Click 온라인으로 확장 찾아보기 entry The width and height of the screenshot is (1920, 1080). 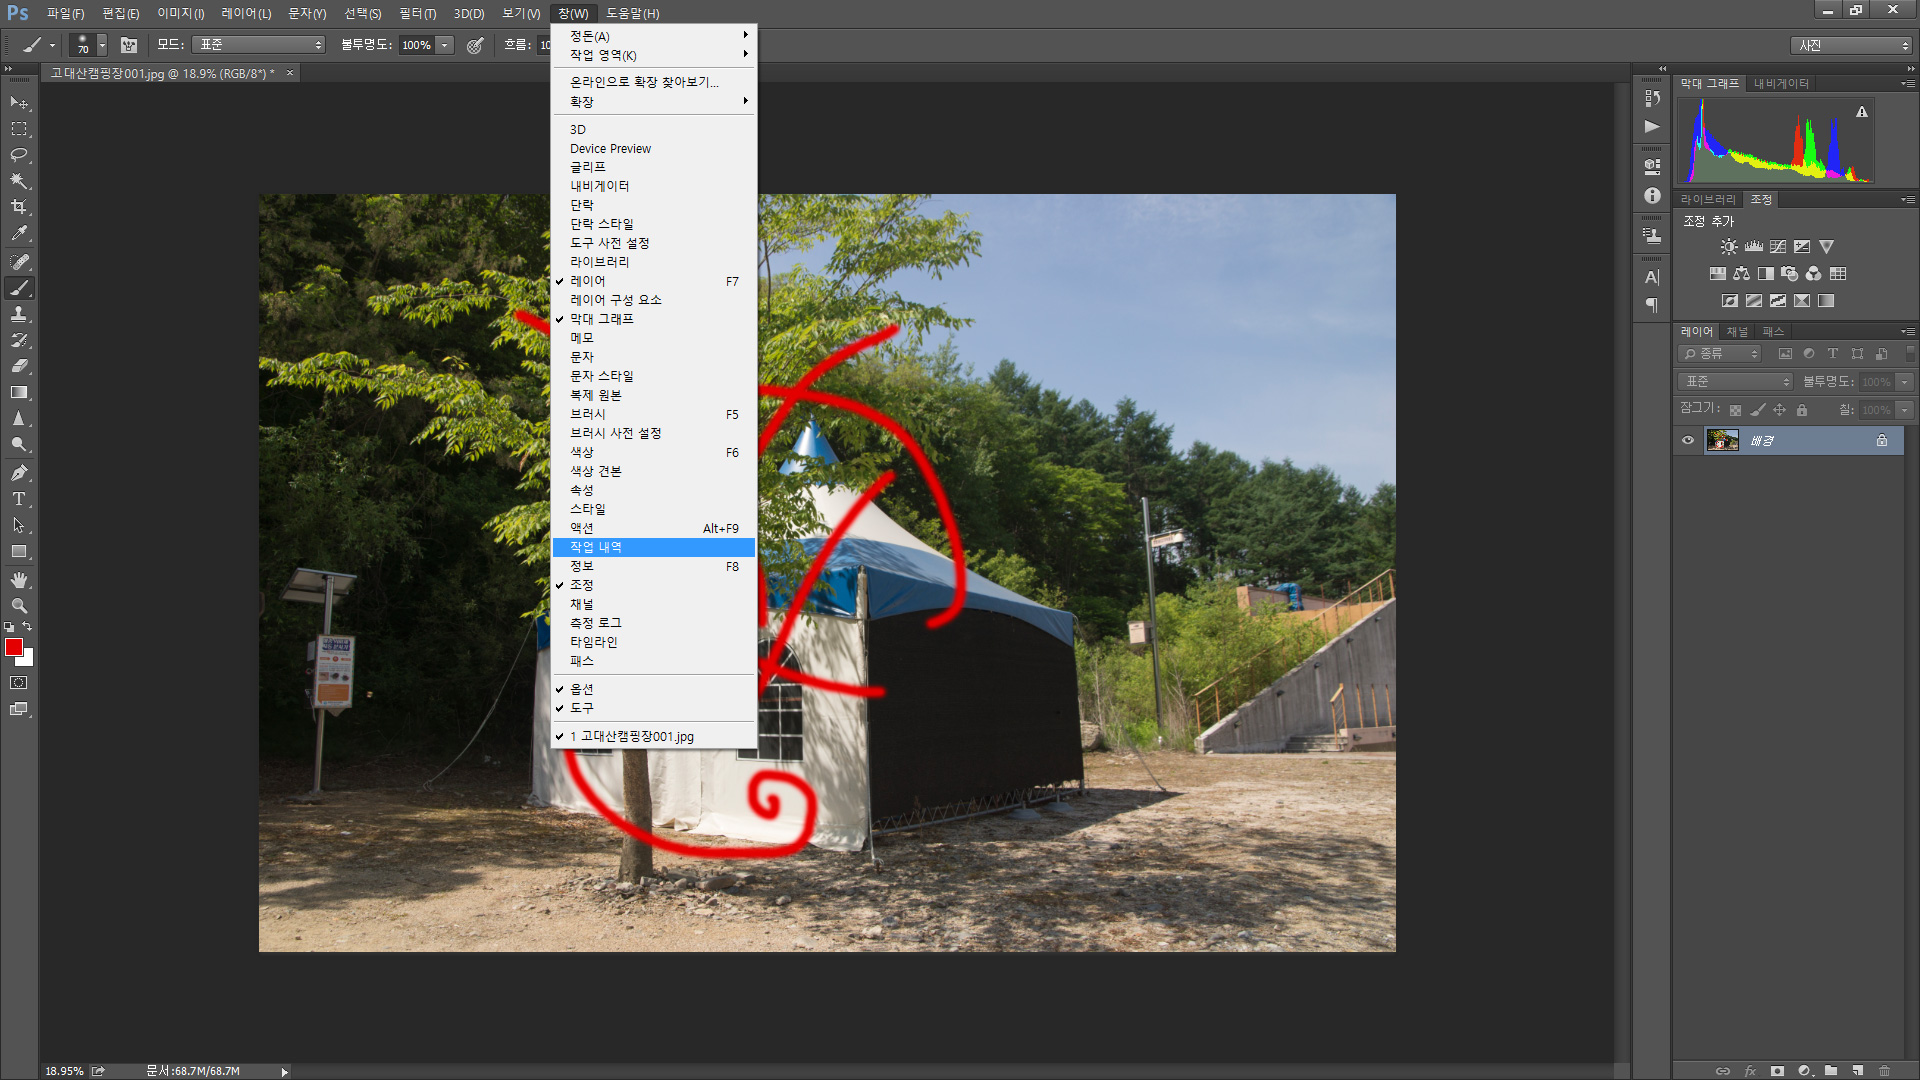click(x=644, y=82)
